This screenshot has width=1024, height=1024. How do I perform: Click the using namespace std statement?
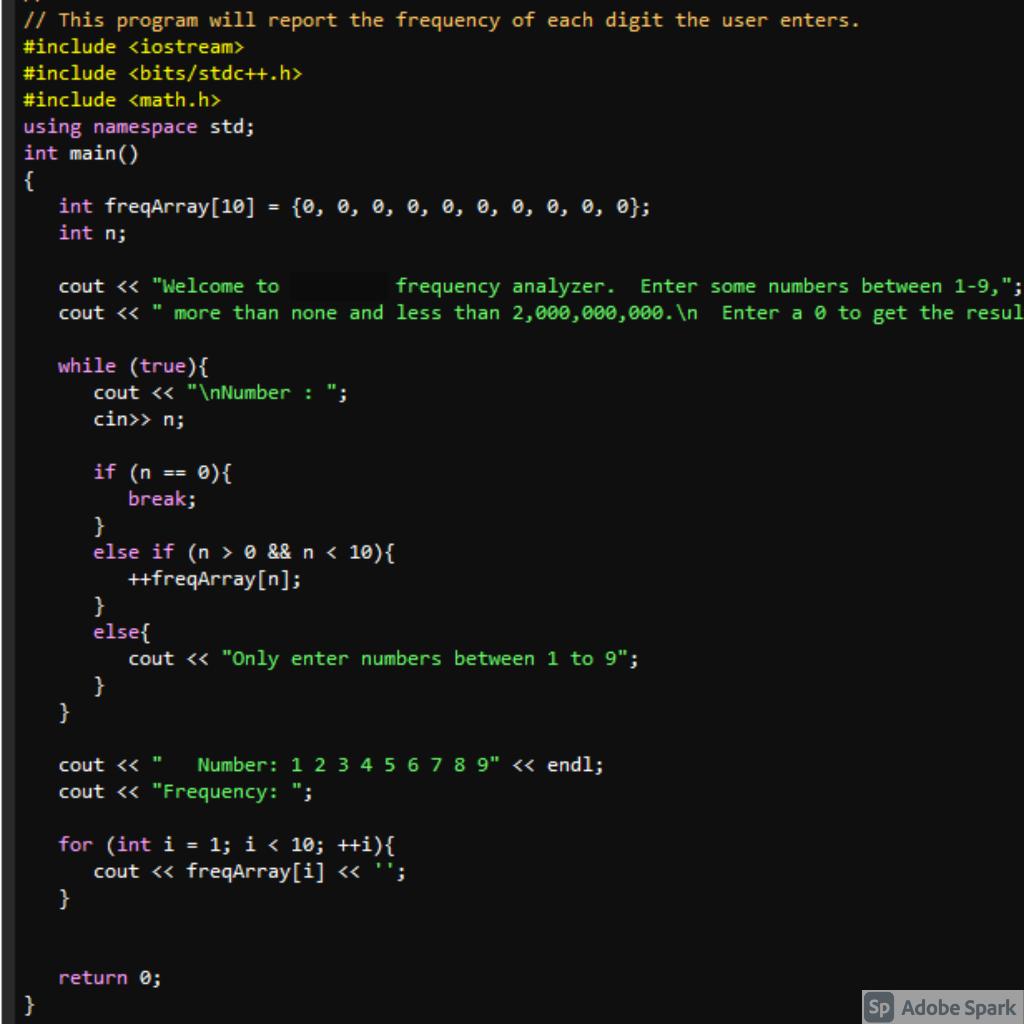tap(139, 126)
